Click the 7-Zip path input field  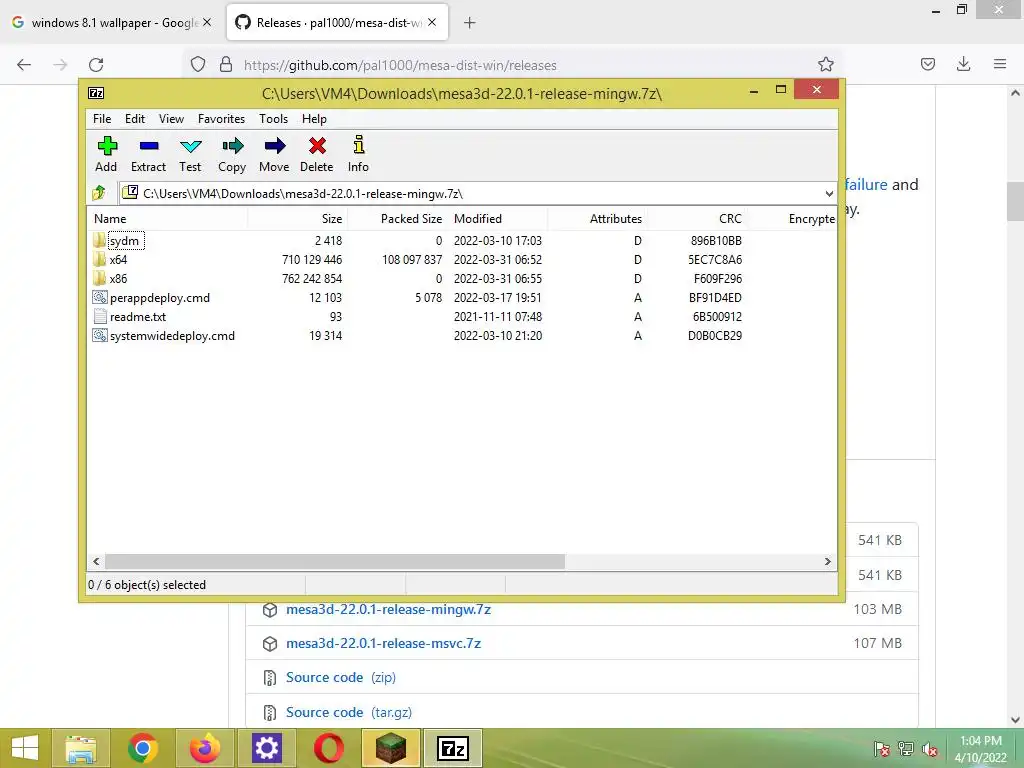[x=477, y=194]
